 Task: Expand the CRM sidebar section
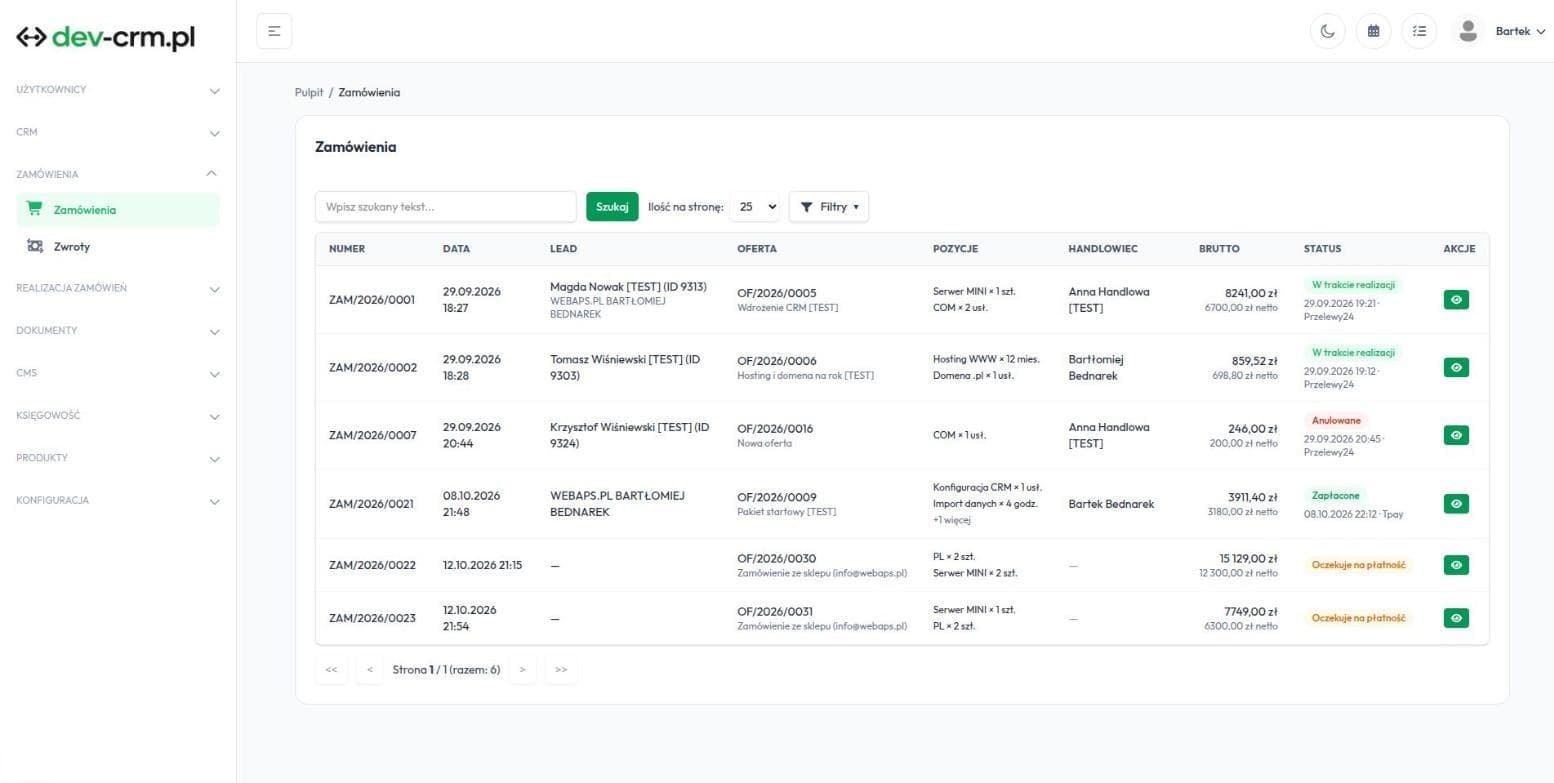click(x=118, y=132)
